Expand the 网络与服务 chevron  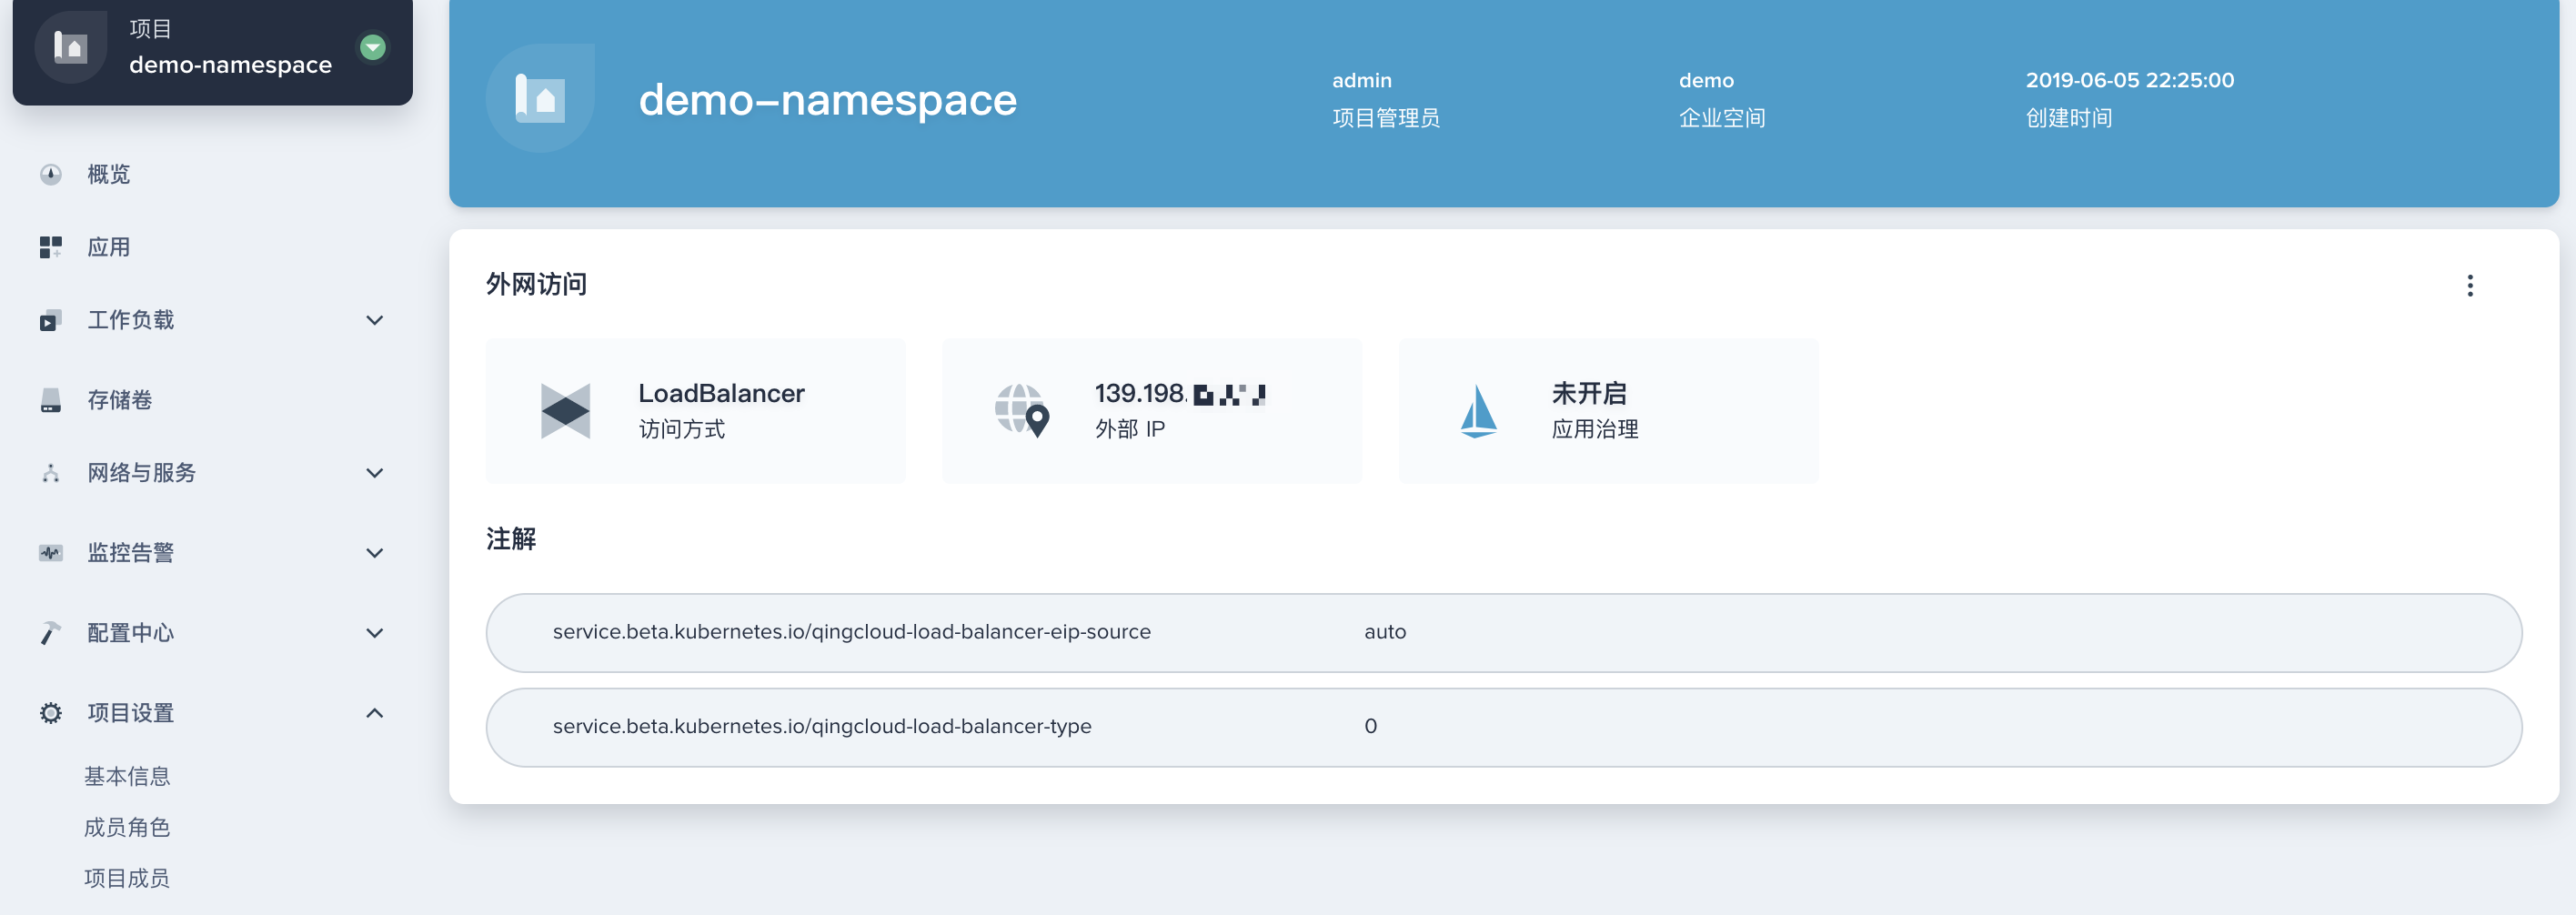[x=375, y=473]
